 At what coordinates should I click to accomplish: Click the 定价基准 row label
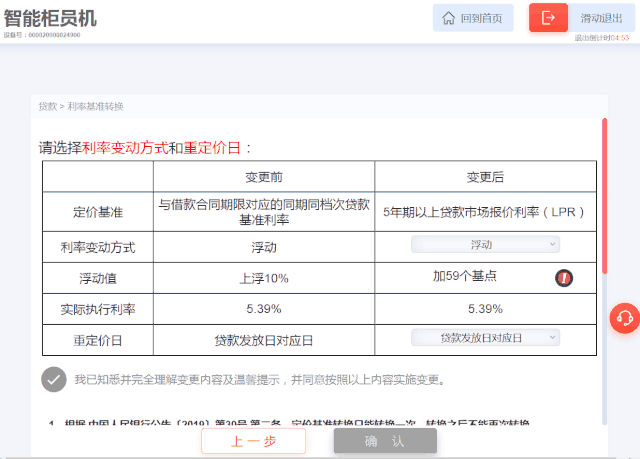tap(98, 212)
